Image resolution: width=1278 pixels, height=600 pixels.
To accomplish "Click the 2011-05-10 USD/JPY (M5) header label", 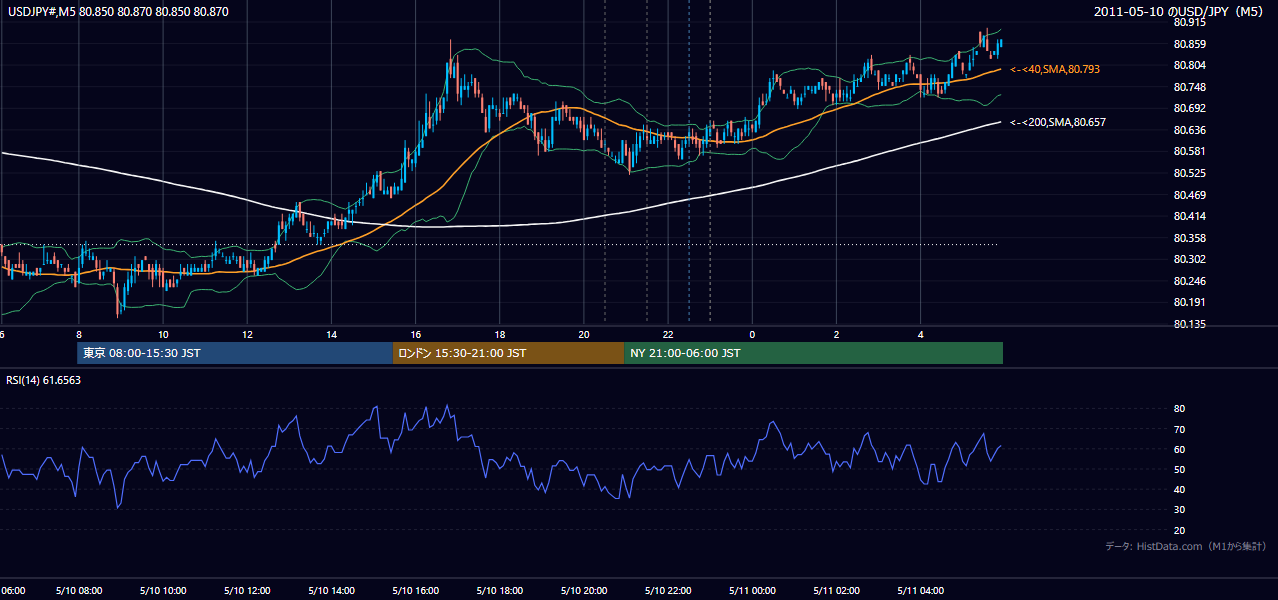I will point(1180,12).
